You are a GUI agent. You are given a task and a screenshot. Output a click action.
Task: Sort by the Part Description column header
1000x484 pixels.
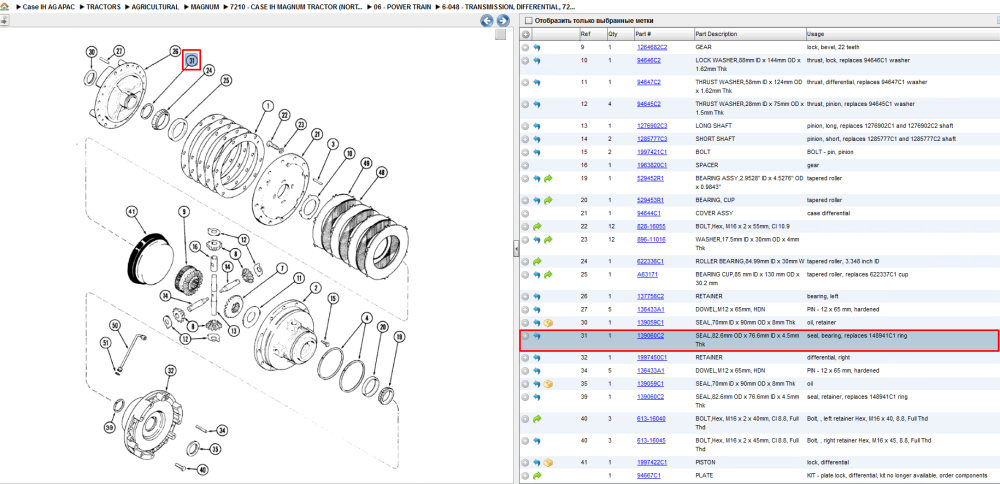click(716, 34)
